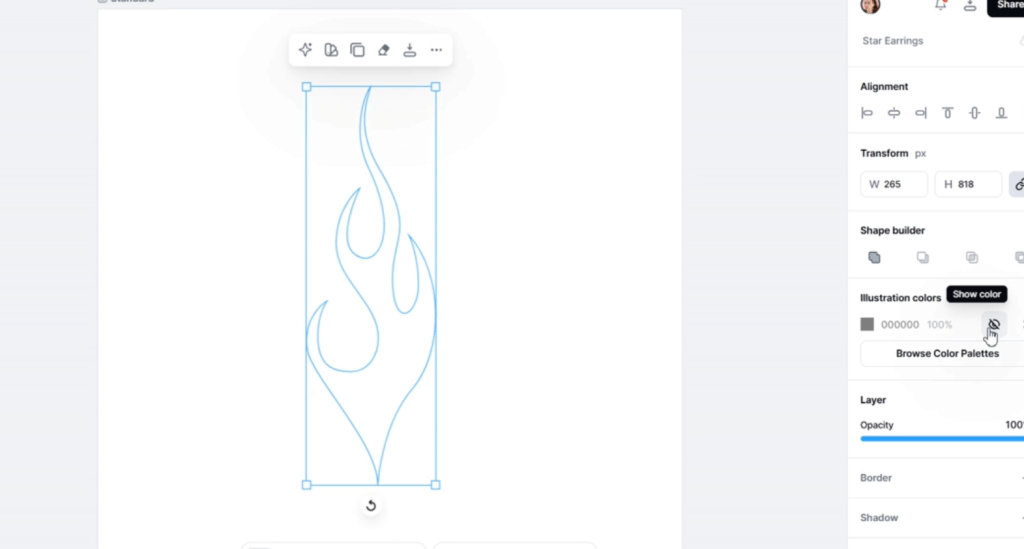This screenshot has height=549, width=1024.
Task: Toggle the aspect ratio lock link
Action: click(1017, 184)
